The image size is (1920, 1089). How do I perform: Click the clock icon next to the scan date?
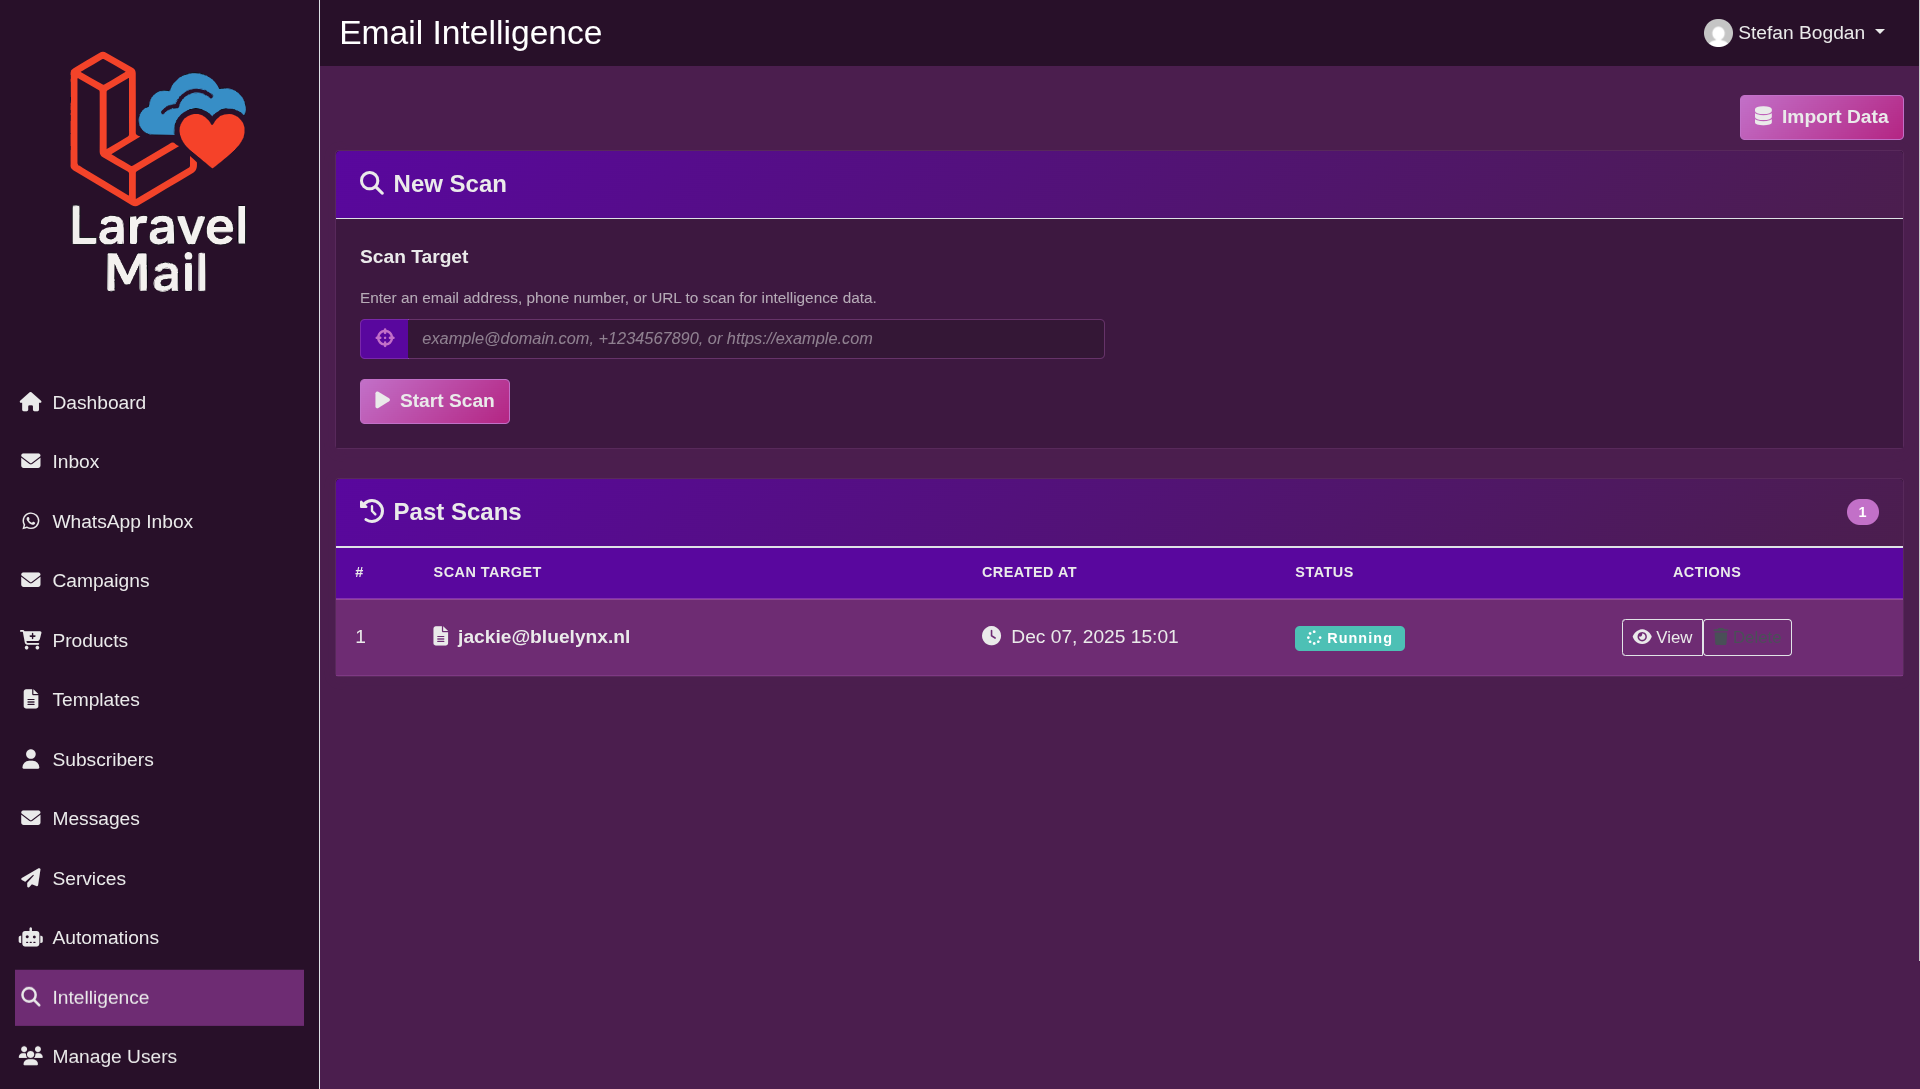(x=990, y=636)
